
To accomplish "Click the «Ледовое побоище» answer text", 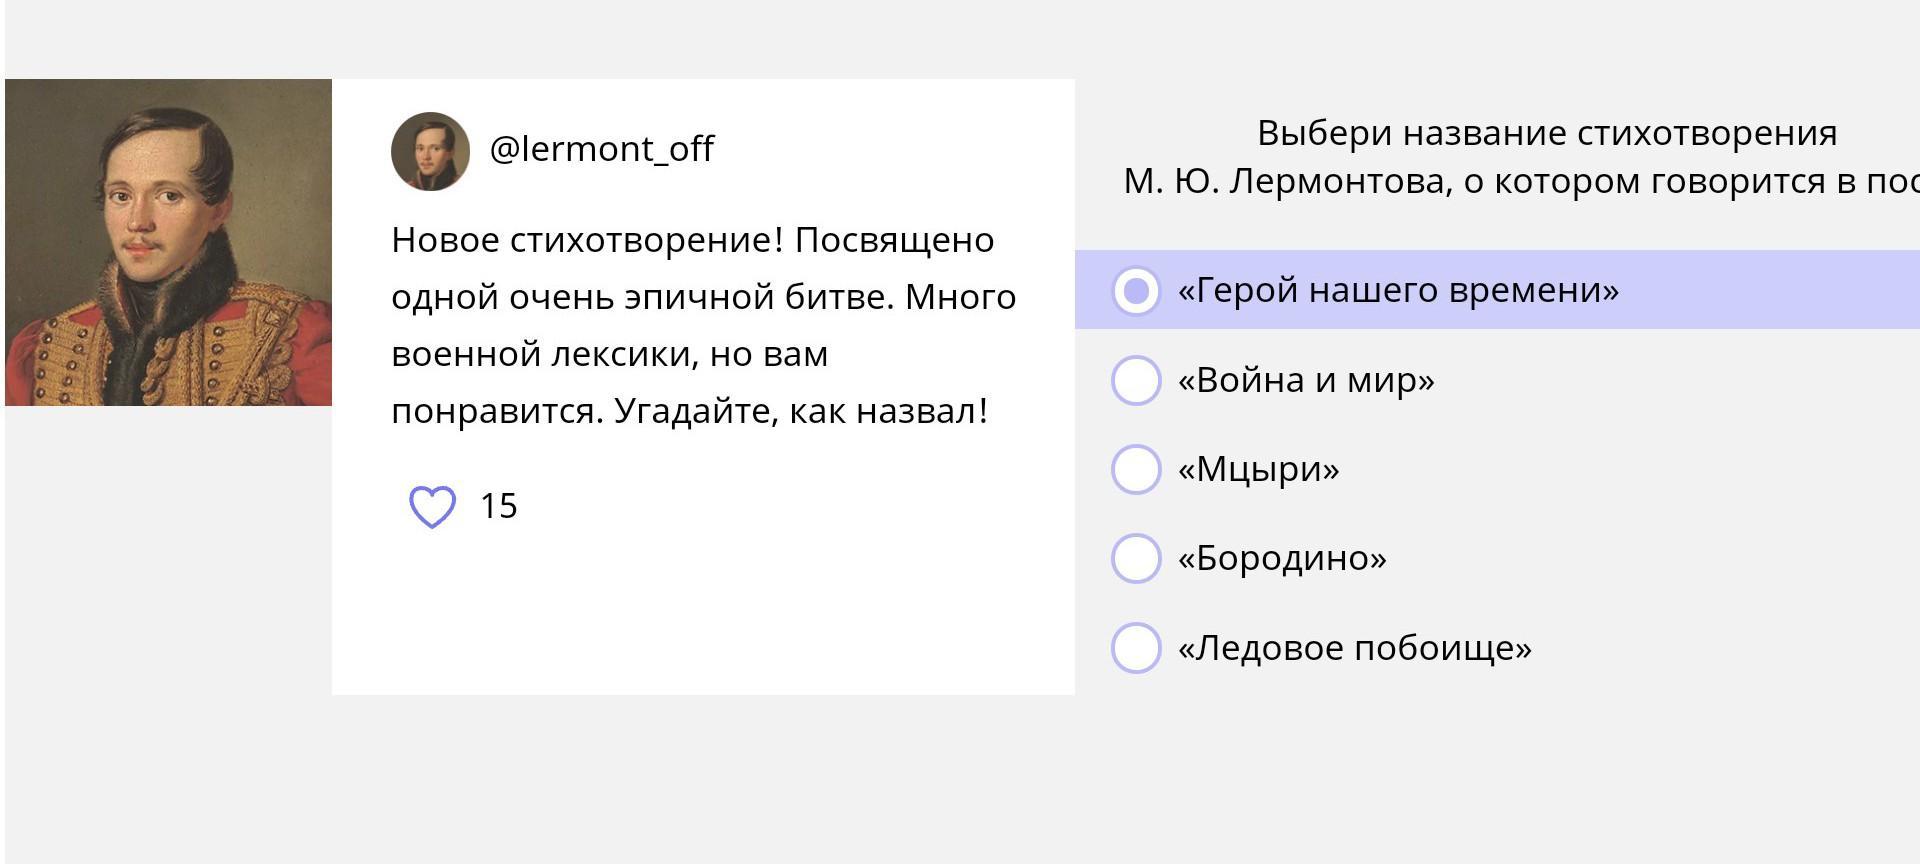I will [1354, 648].
